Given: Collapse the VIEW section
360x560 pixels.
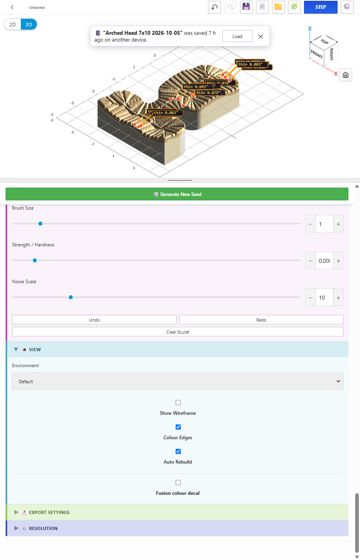Looking at the screenshot, I should tap(177, 349).
